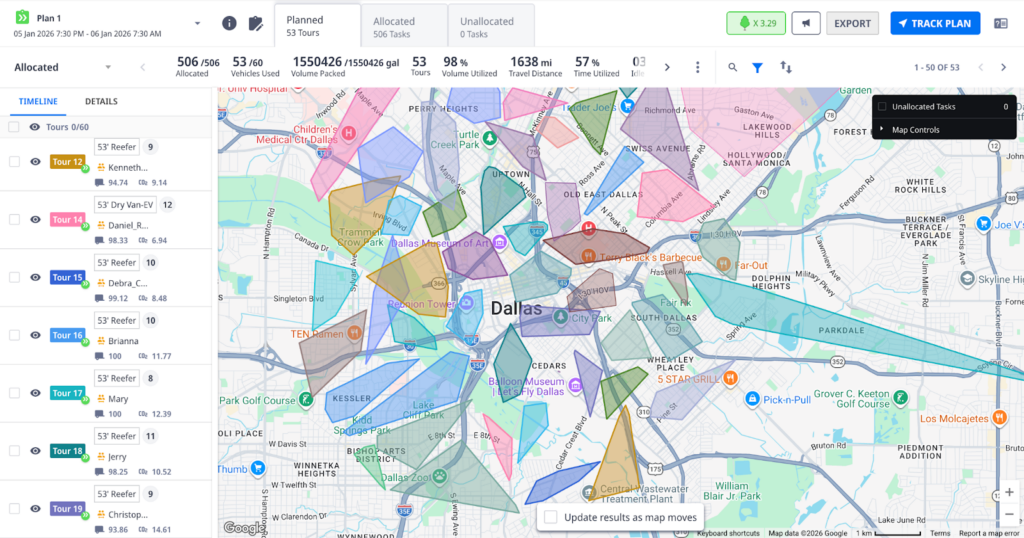This screenshot has height=538, width=1024.
Task: Click the map zoom in button
Action: (1007, 493)
